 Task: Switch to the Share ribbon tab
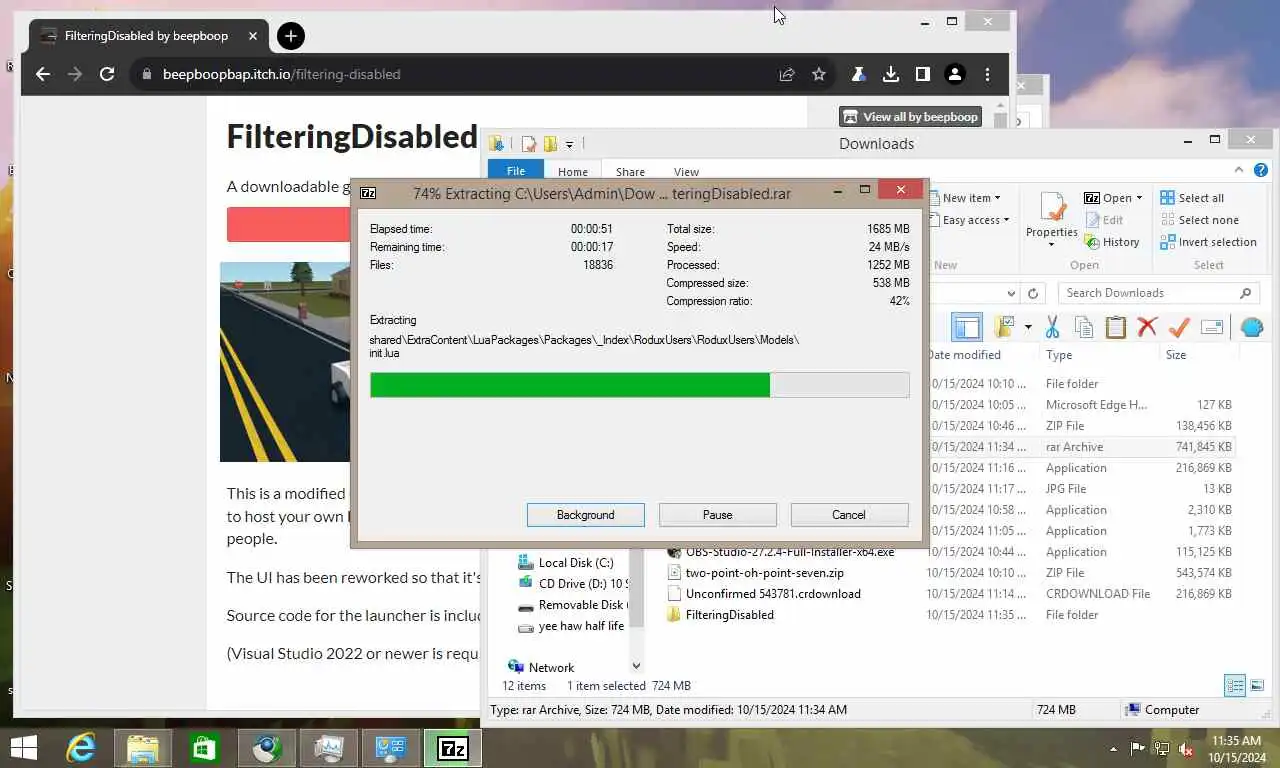point(630,171)
